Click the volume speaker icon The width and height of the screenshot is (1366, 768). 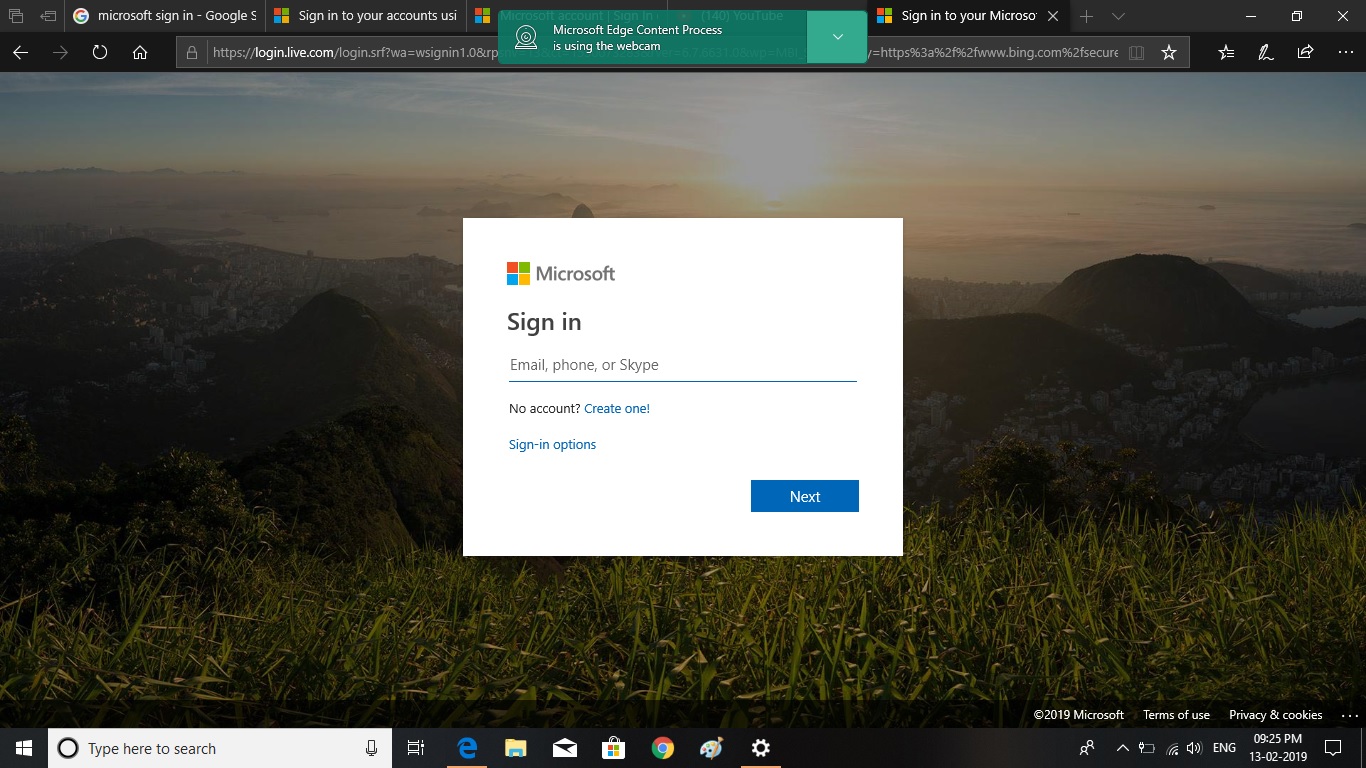tap(1194, 748)
